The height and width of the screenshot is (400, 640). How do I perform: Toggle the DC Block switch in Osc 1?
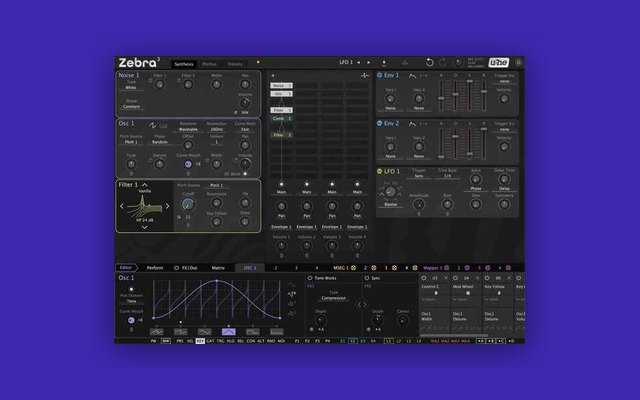pyautogui.click(x=245, y=174)
